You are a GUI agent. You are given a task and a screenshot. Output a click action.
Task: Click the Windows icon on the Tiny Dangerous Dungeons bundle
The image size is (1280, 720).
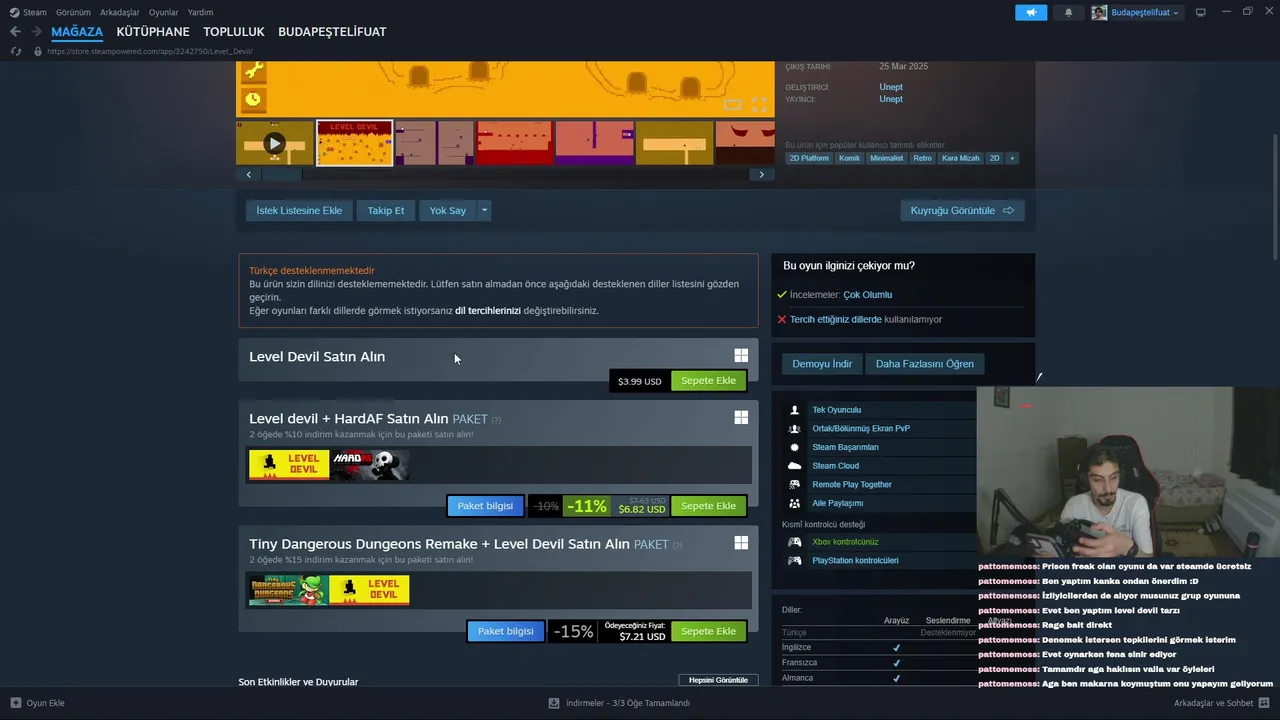741,542
